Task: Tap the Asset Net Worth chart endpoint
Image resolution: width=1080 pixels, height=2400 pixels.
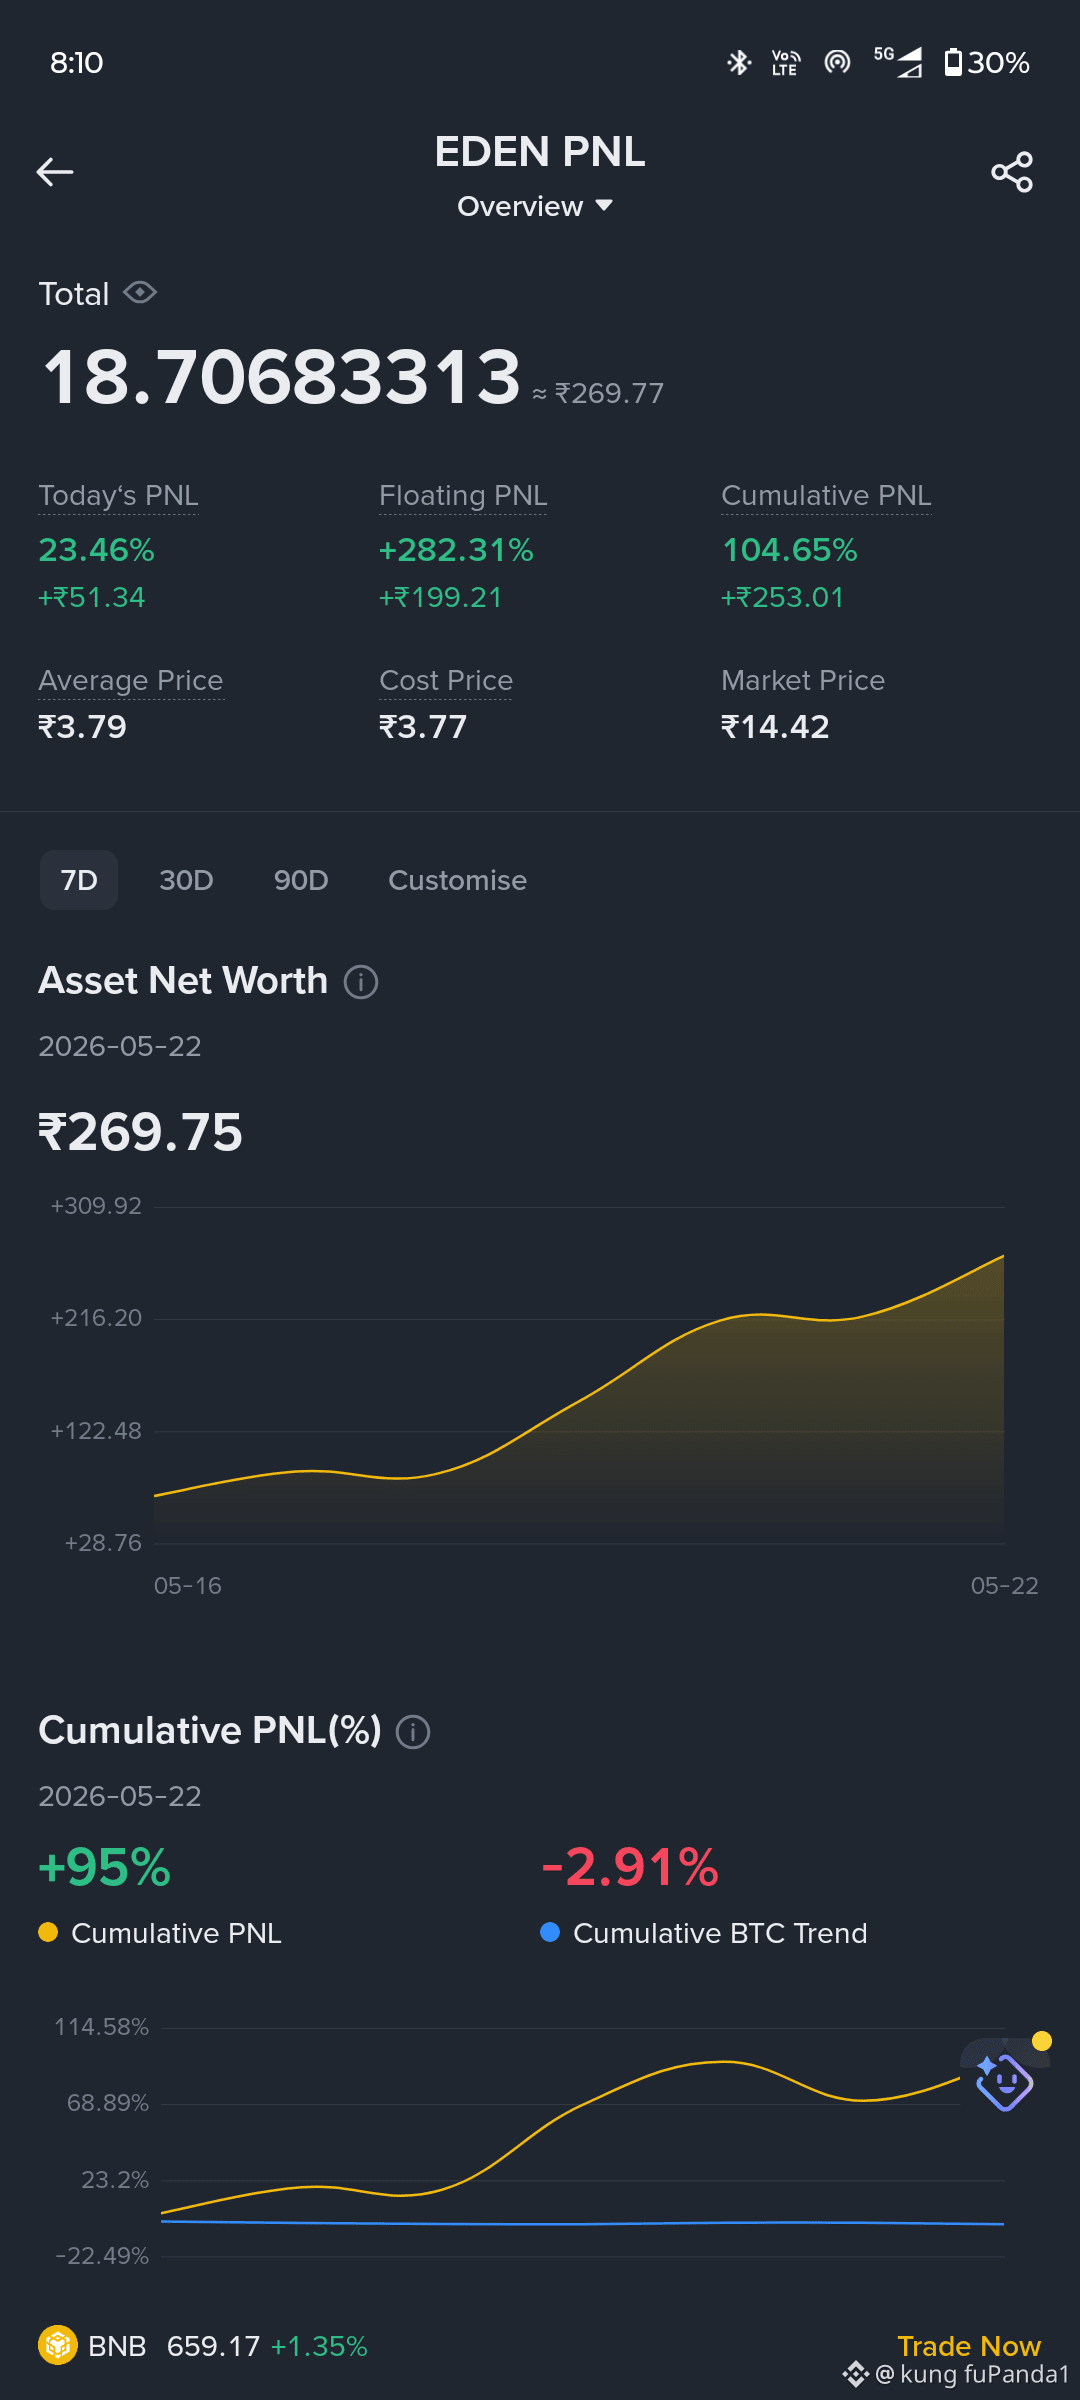Action: pos(1003,1256)
